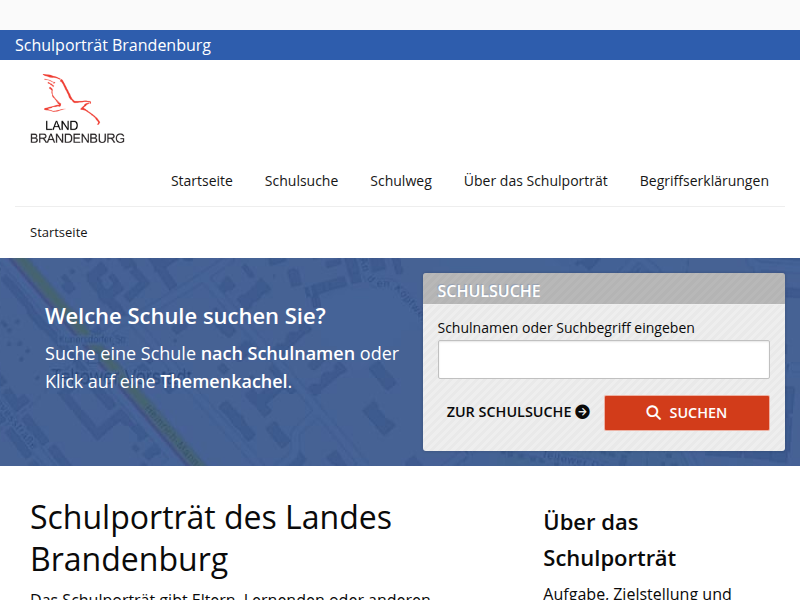The height and width of the screenshot is (600, 800).
Task: Click the magnifier icon in the Suchen button
Action: (x=653, y=413)
